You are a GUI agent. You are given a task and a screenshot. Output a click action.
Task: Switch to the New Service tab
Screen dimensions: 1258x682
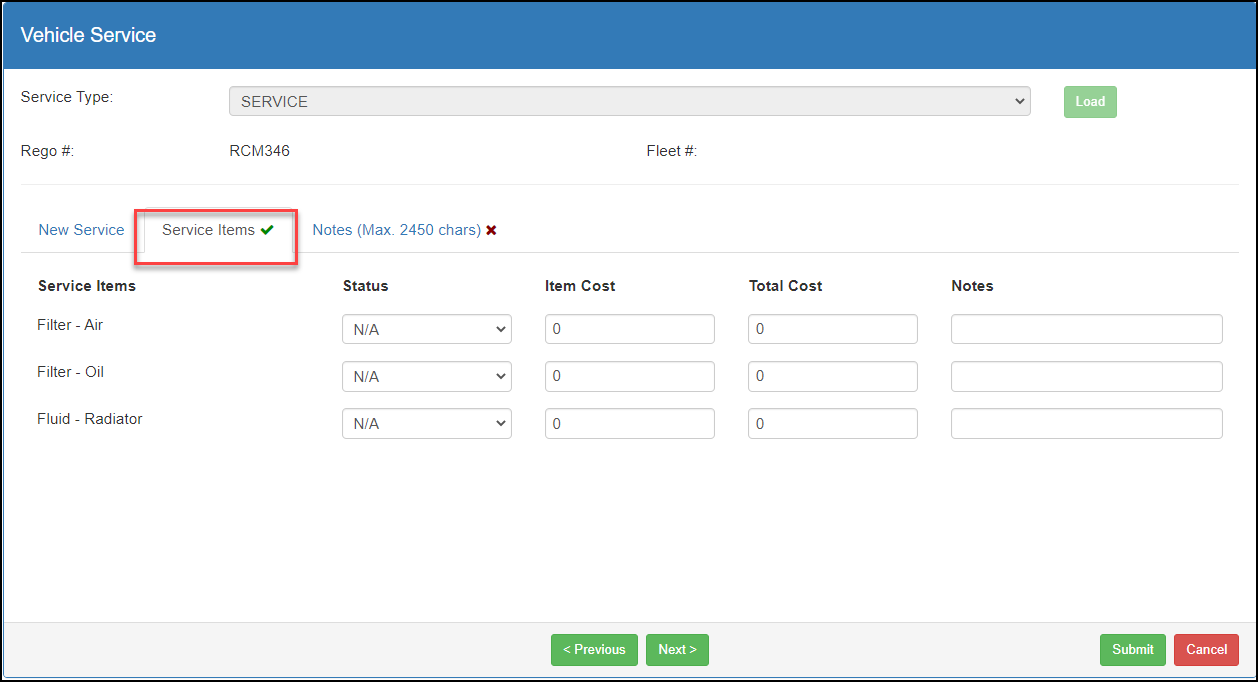pyautogui.click(x=81, y=230)
